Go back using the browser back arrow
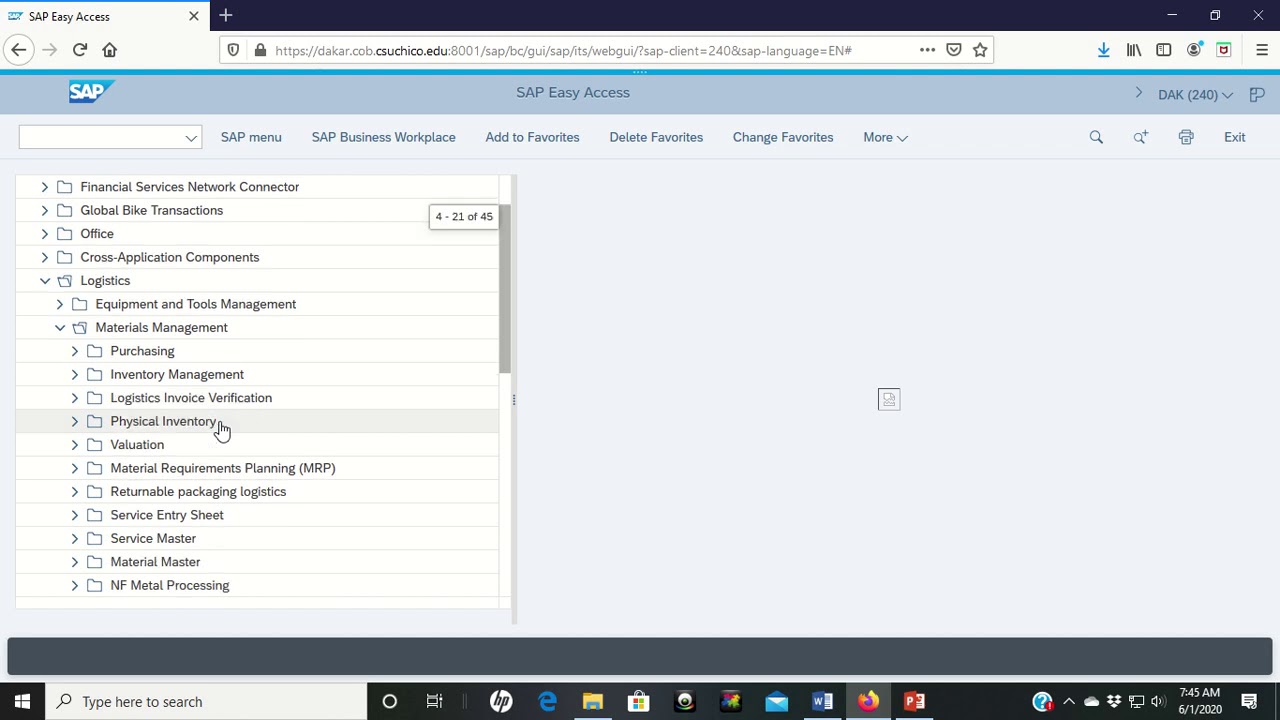Screen dimensions: 1280x720 click(x=19, y=50)
